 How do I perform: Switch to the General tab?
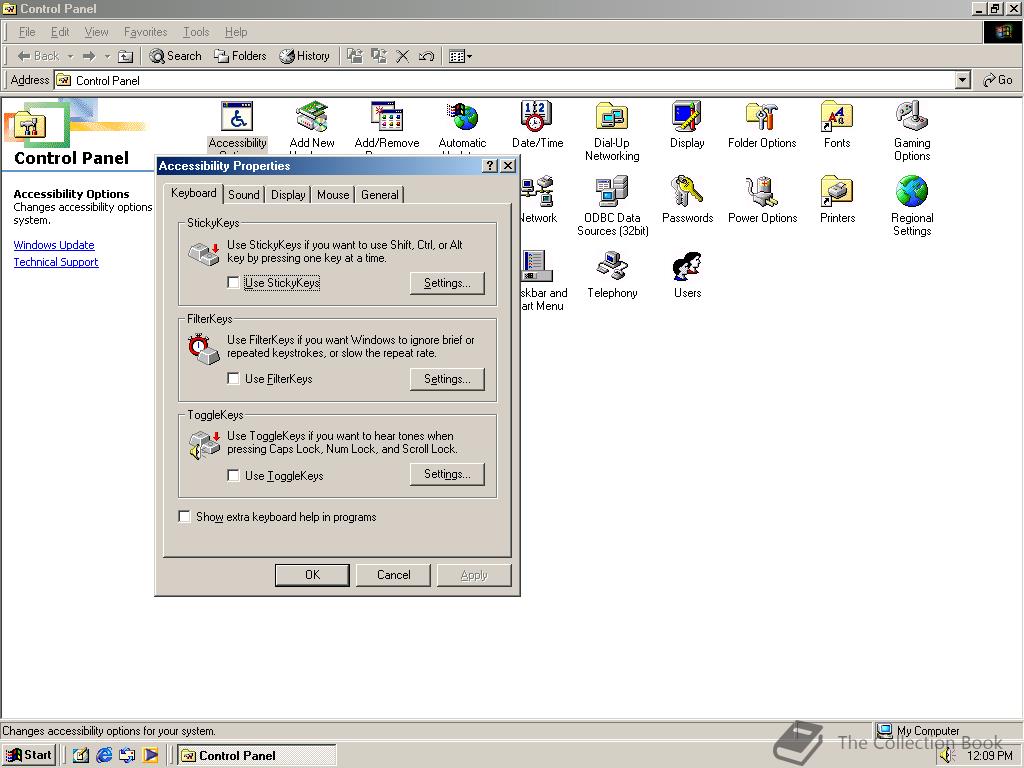point(379,195)
